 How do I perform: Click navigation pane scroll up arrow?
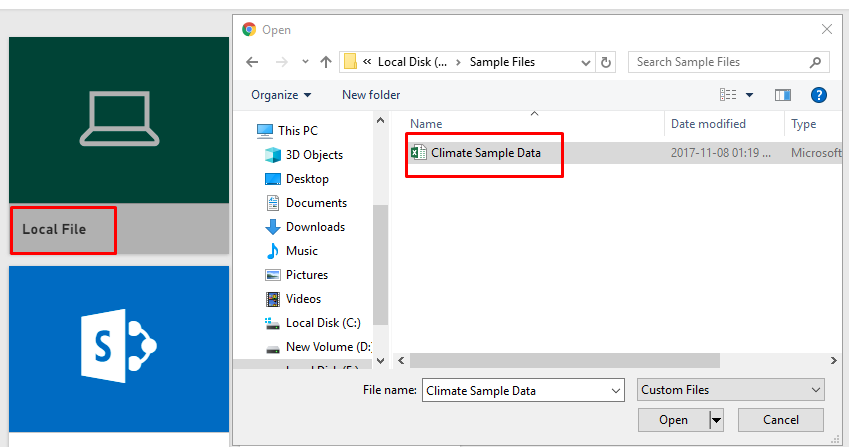coord(380,120)
